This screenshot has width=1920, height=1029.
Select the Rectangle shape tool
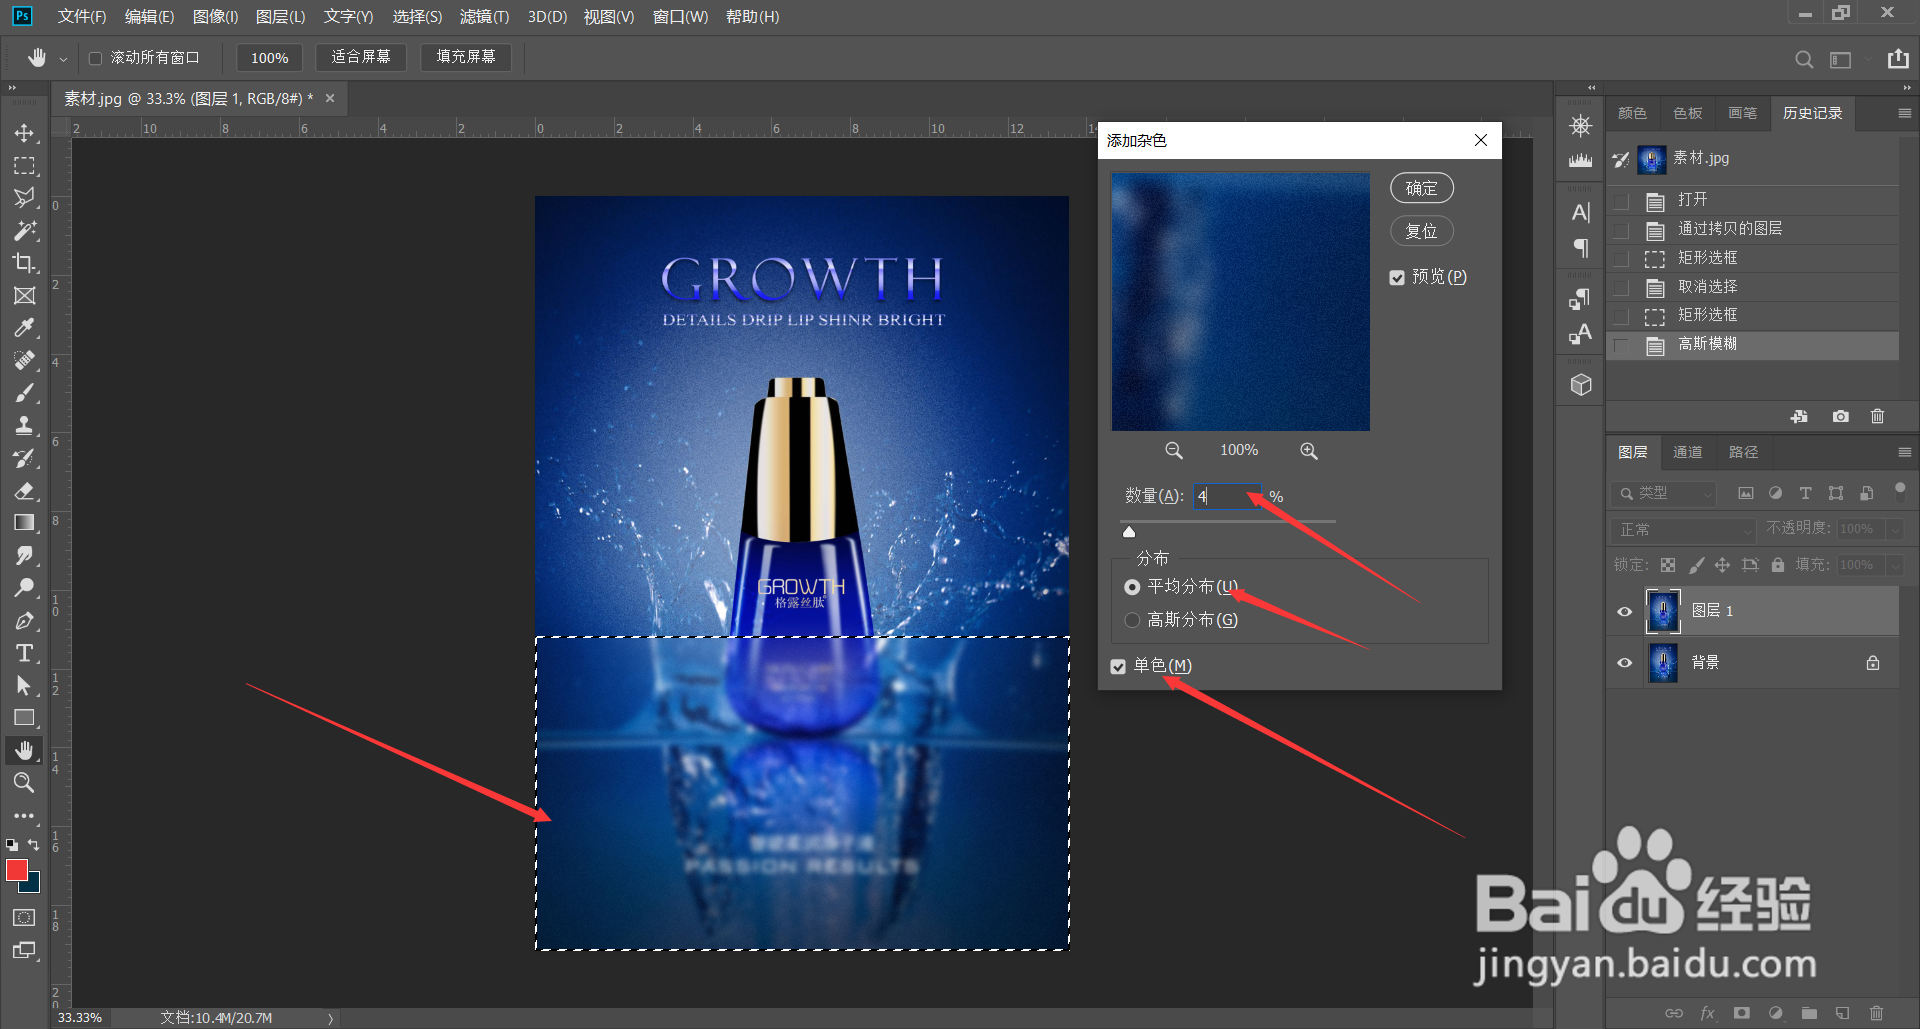coord(24,718)
